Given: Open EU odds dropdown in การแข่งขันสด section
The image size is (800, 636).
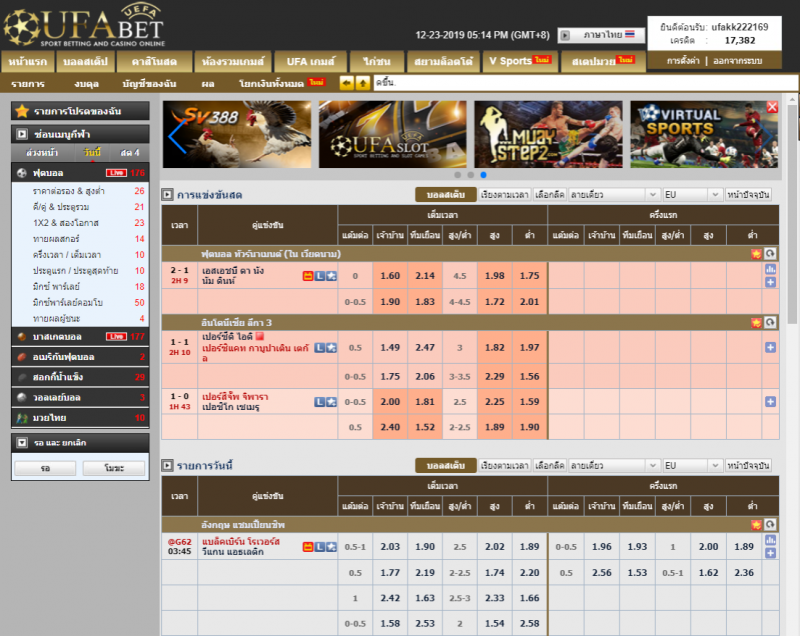Looking at the screenshot, I should (692, 195).
